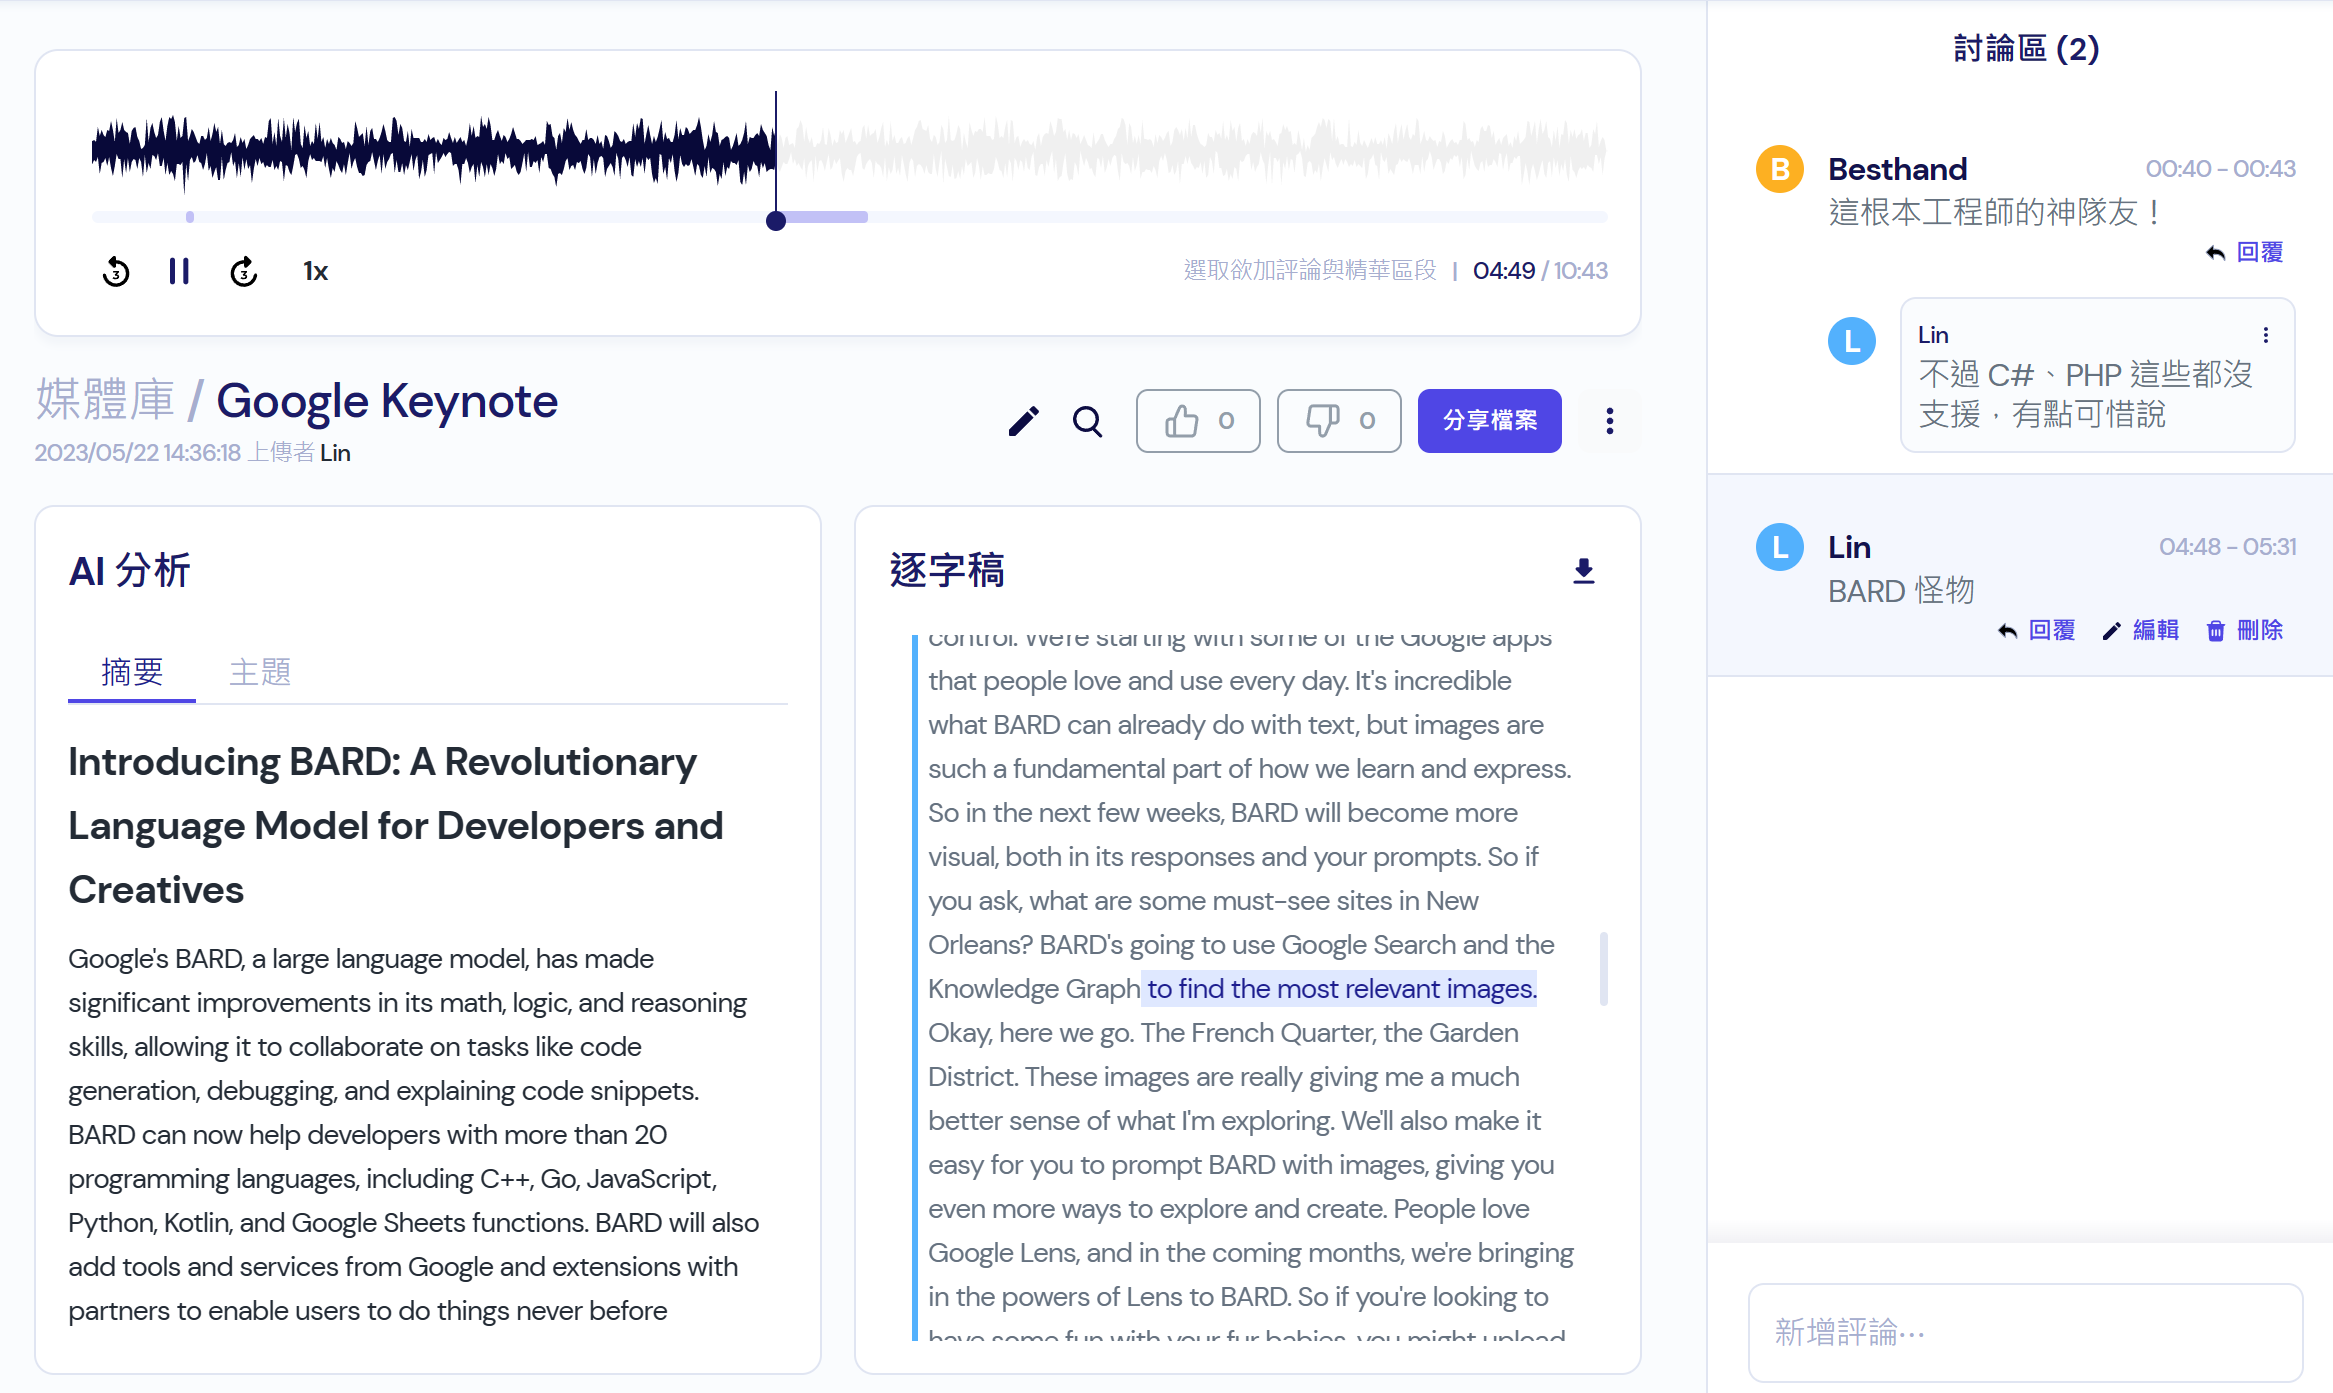The image size is (2333, 1393).
Task: Click the 分享檔案 share button
Action: (1489, 421)
